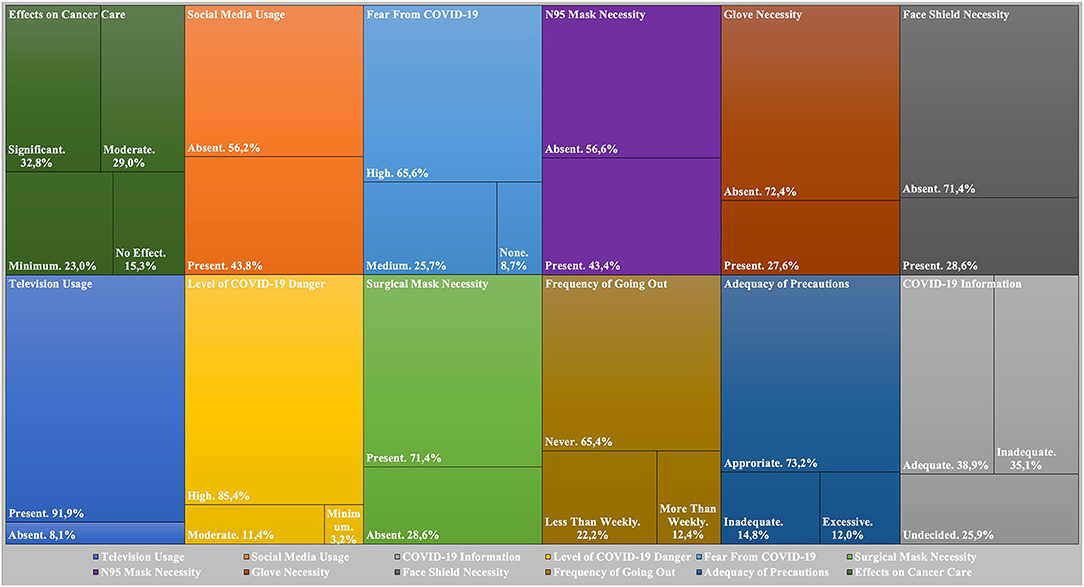Click the Effects on Cancer Care legend swatch
The height and width of the screenshot is (587, 1084).
pyautogui.click(x=850, y=572)
